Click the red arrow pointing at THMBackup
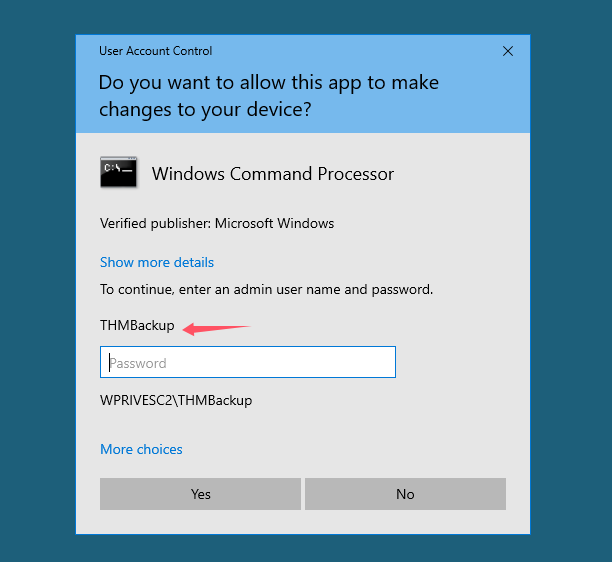 (x=215, y=327)
